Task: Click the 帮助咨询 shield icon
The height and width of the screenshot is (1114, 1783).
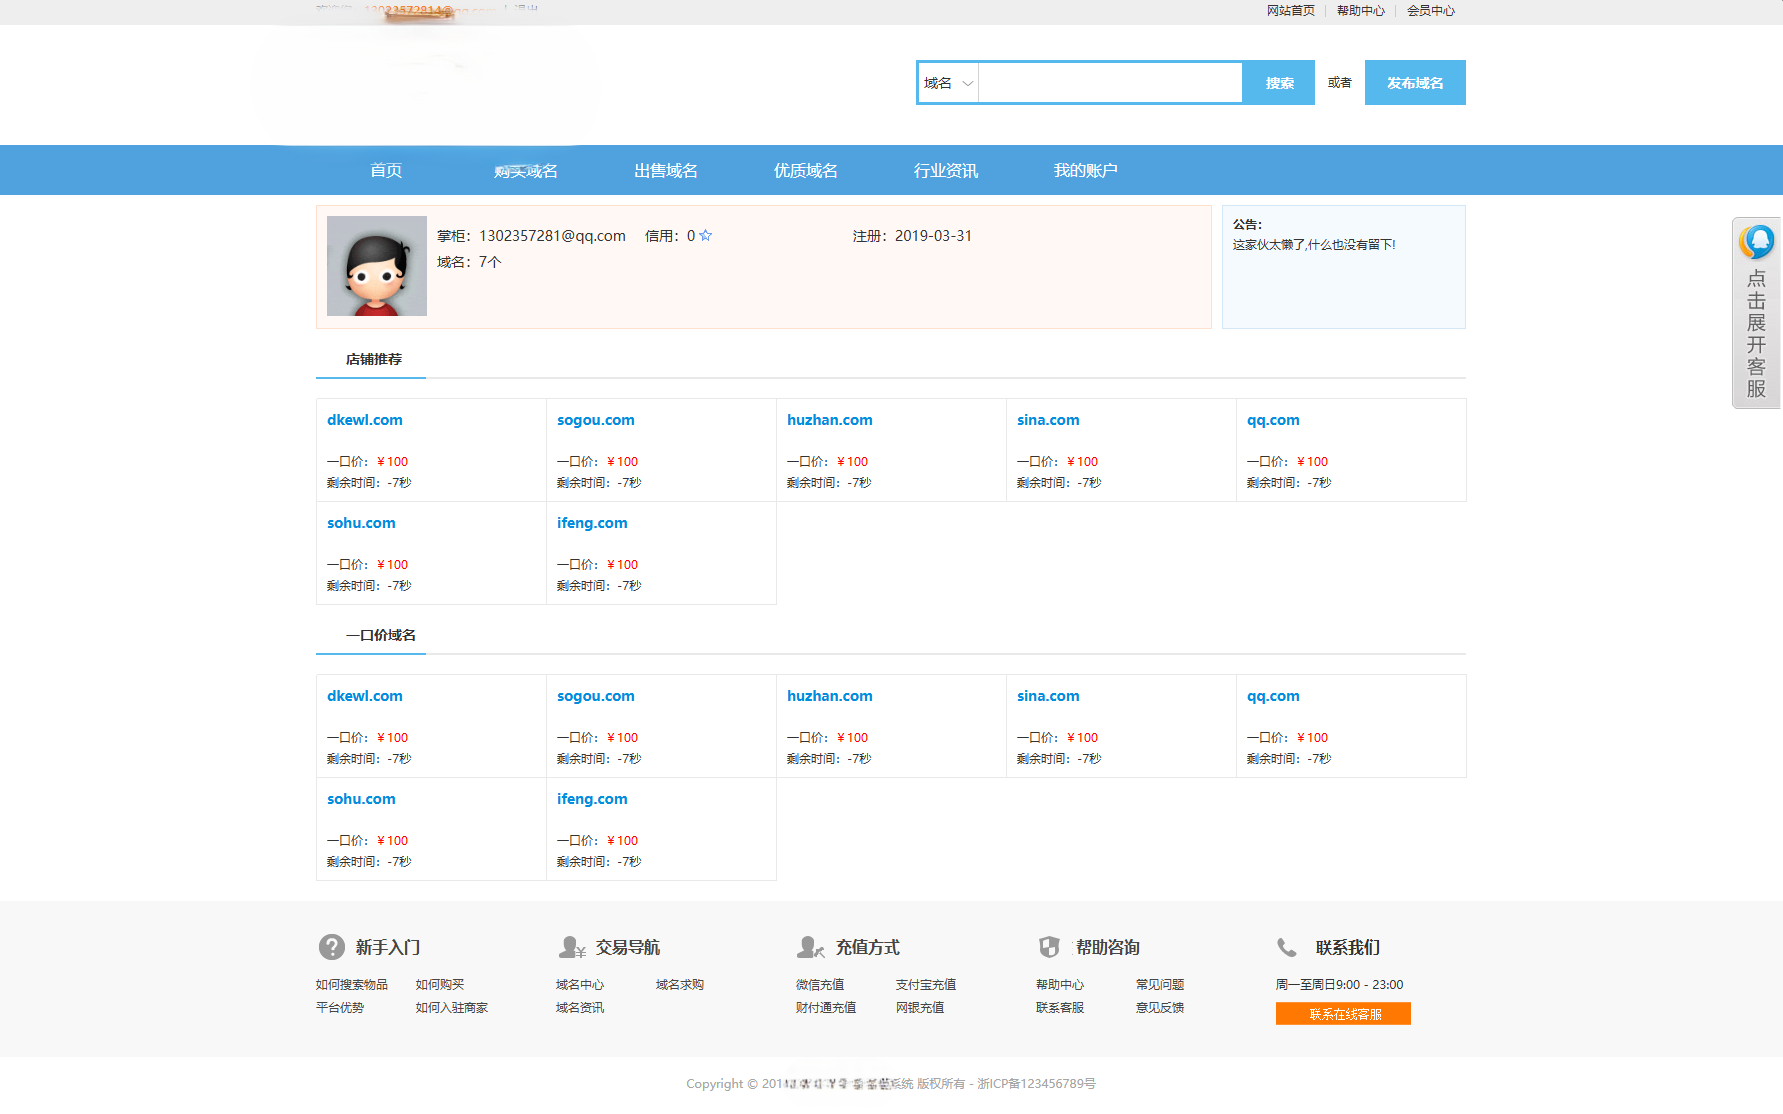Action: pyautogui.click(x=1049, y=947)
